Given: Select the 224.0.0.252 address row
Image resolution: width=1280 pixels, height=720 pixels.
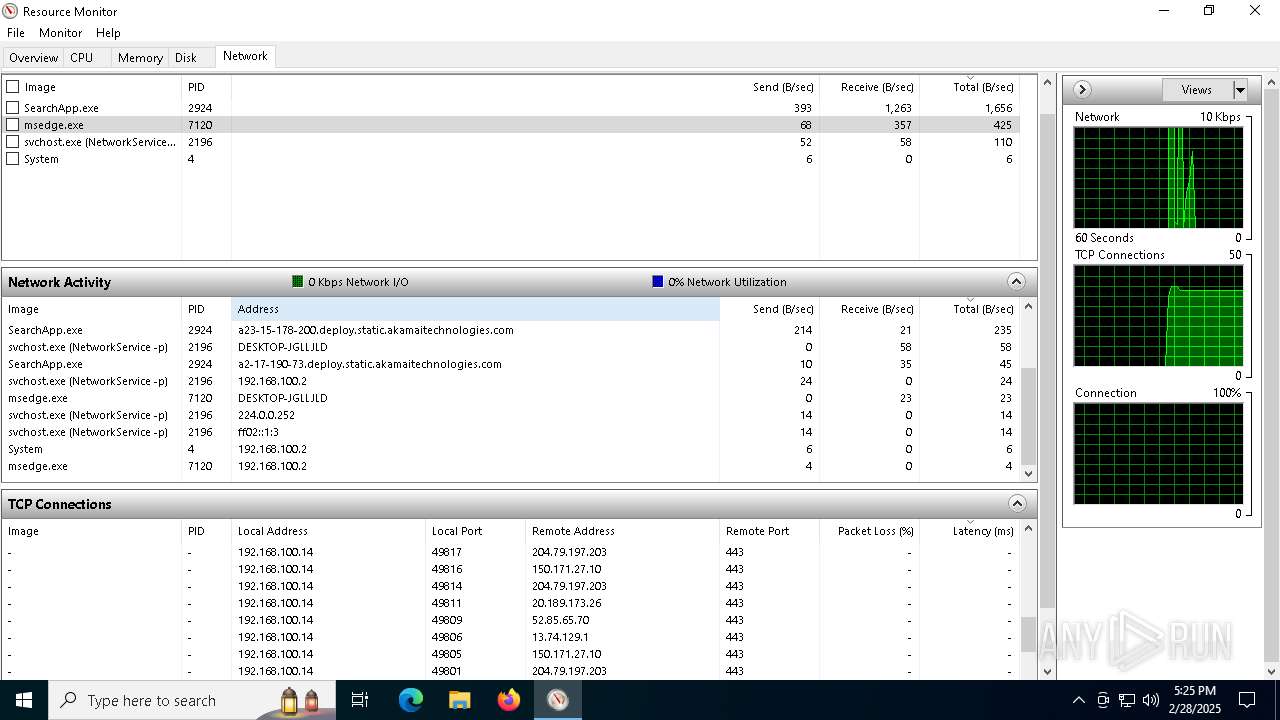Looking at the screenshot, I should 511,415.
